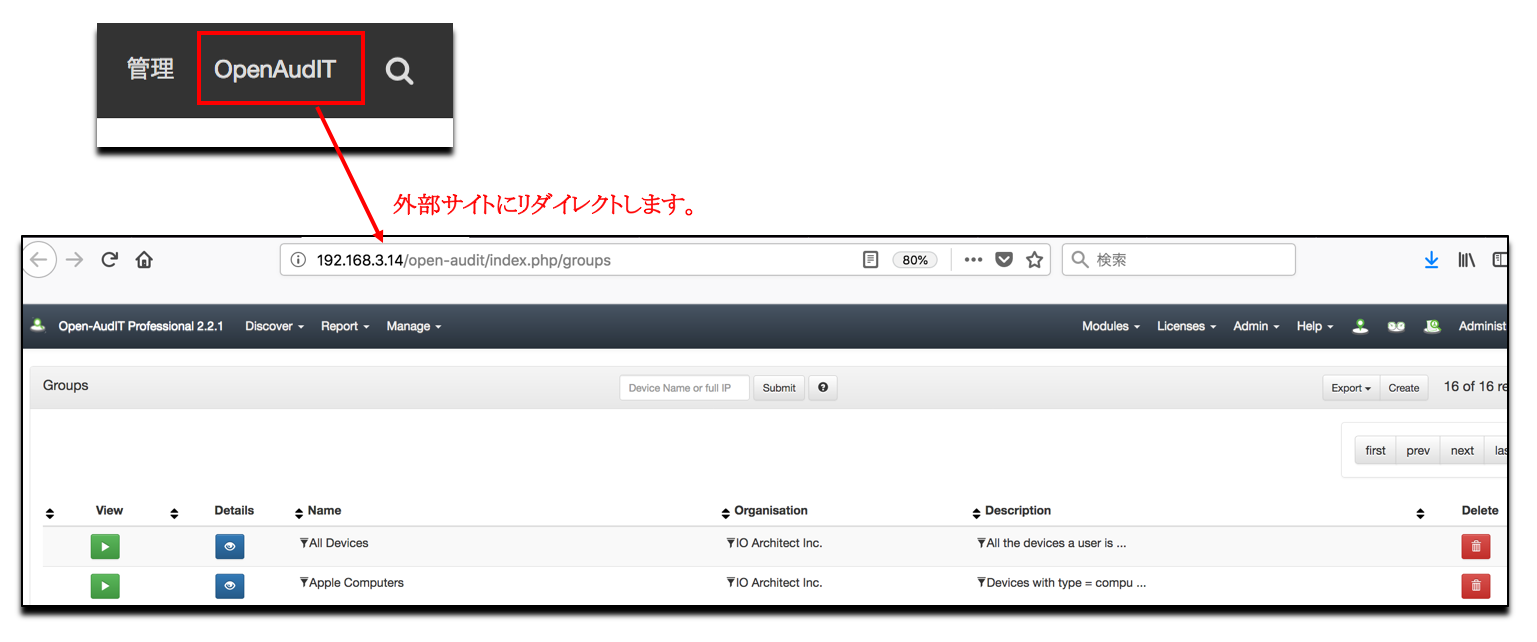Sort by the Delete column arrows
Screen dimensions: 1537x642
pyautogui.click(x=1420, y=513)
